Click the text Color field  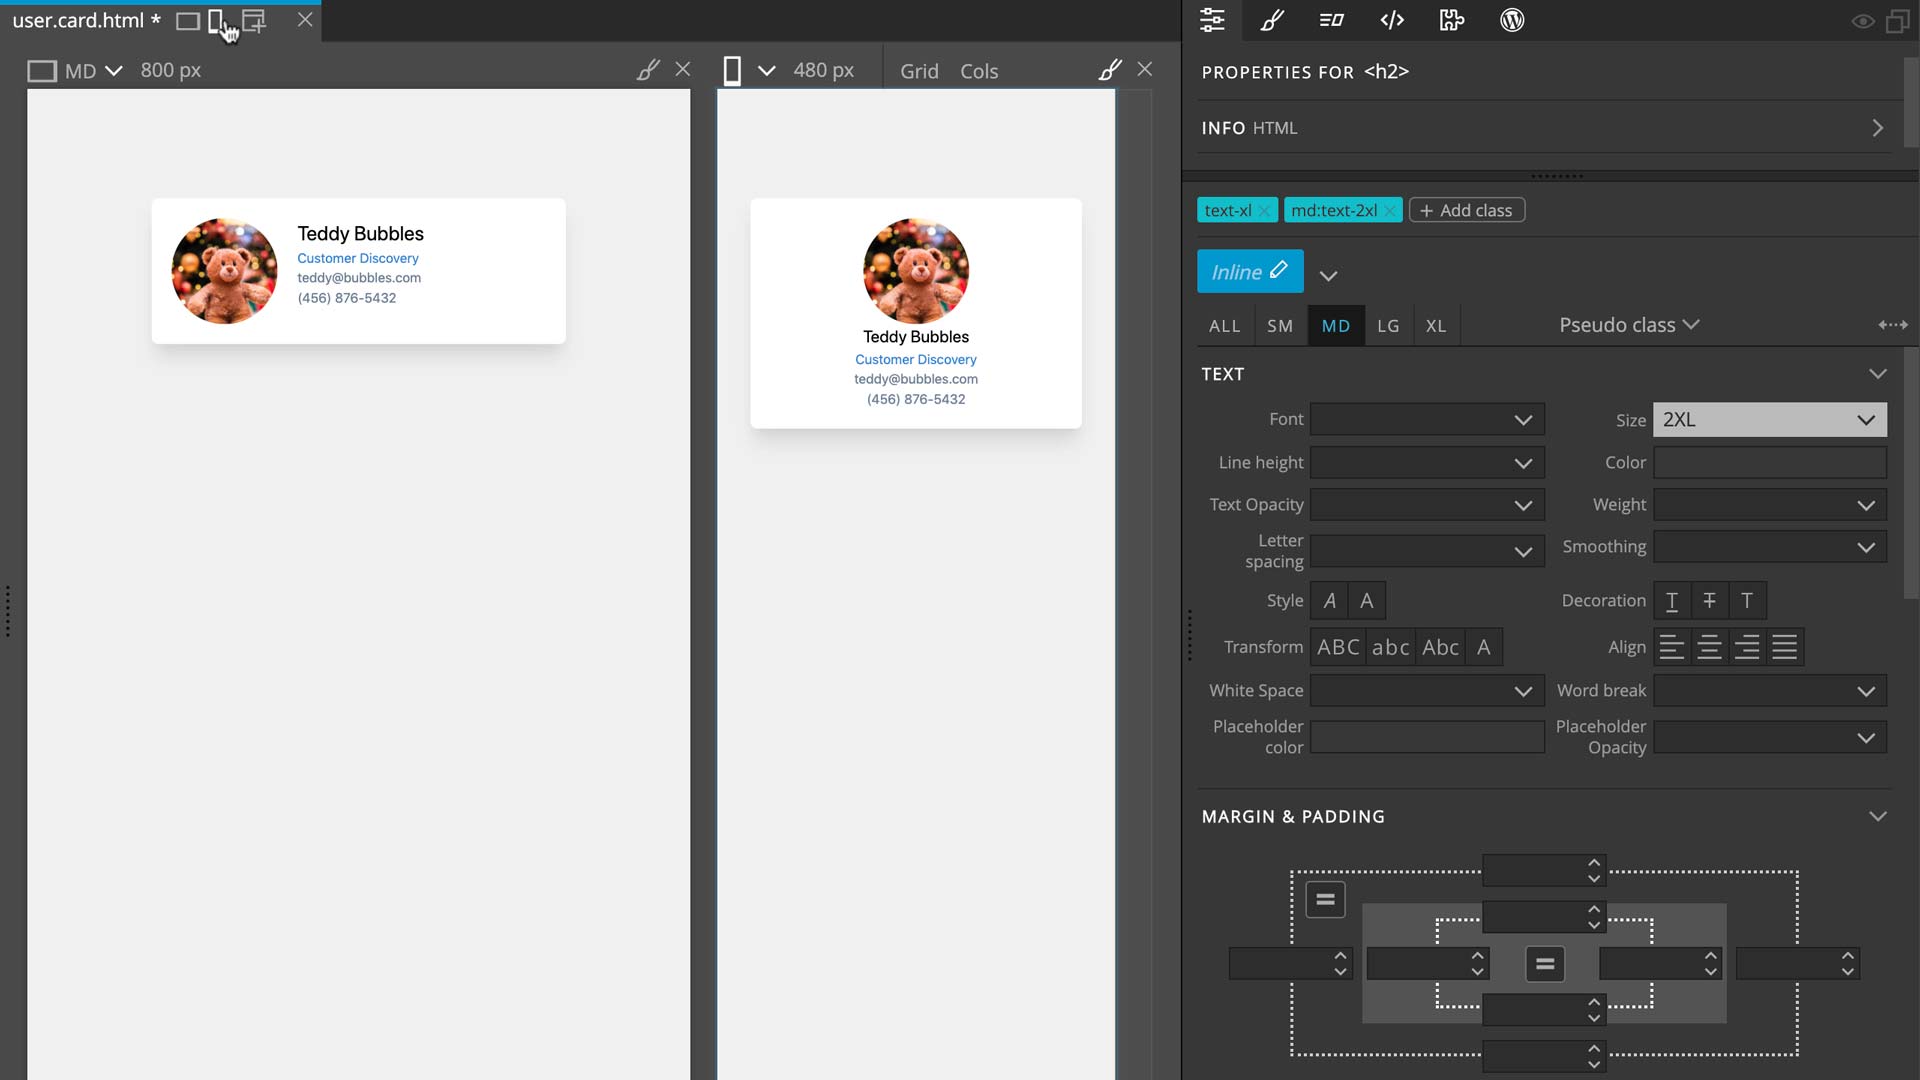pyautogui.click(x=1769, y=463)
